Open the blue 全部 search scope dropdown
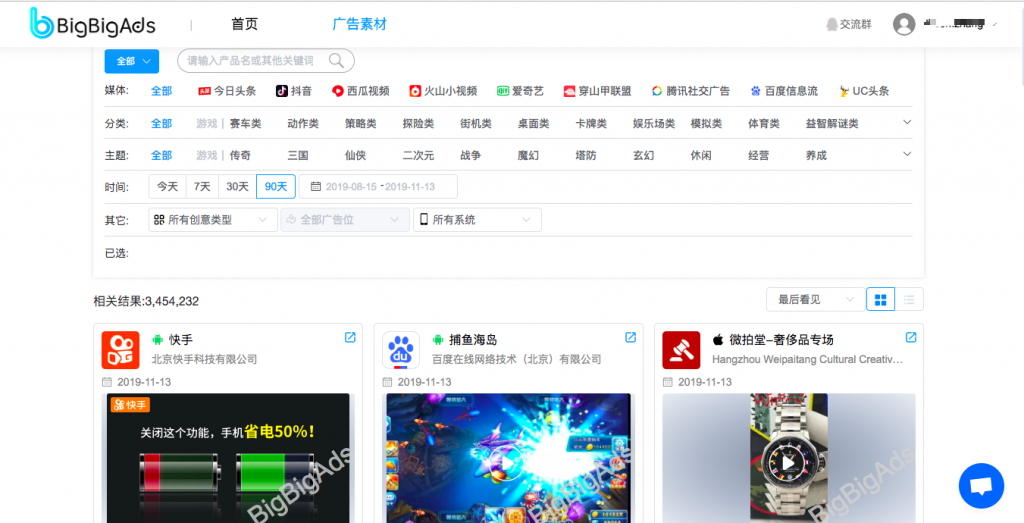 click(x=132, y=61)
